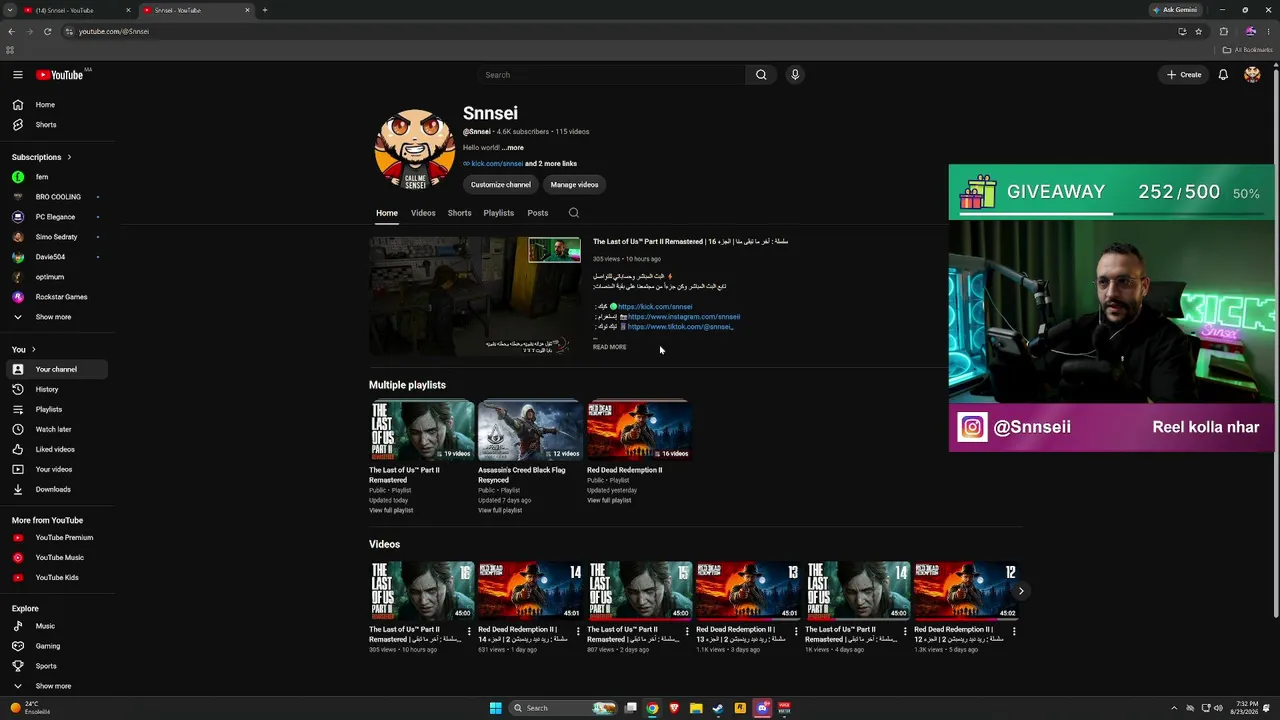Viewport: 1280px width, 720px height.
Task: Search within the Snnsei channel using magnifier icon
Action: (573, 213)
